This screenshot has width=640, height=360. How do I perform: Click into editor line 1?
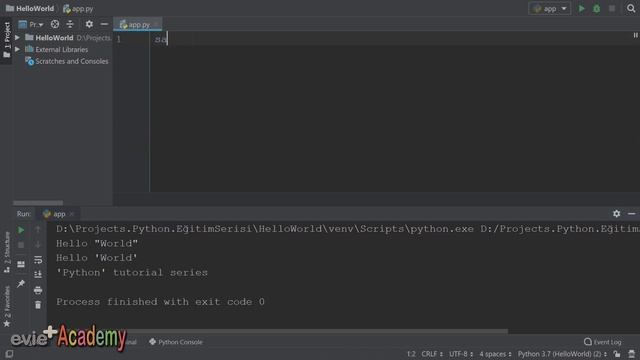[395, 39]
